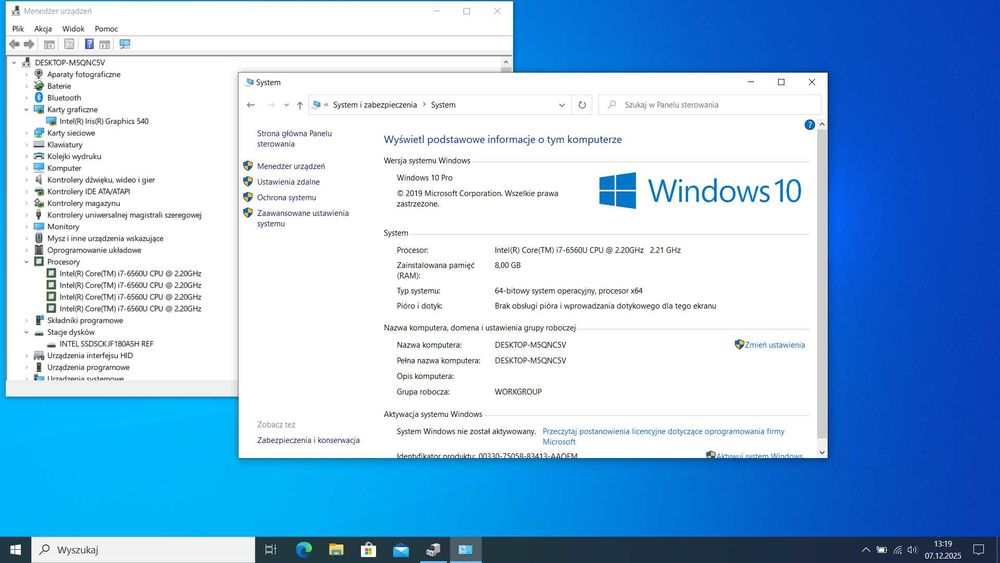This screenshot has width=1000, height=563.
Task: Click the action pane toolbar icon after Help
Action: tap(105, 44)
